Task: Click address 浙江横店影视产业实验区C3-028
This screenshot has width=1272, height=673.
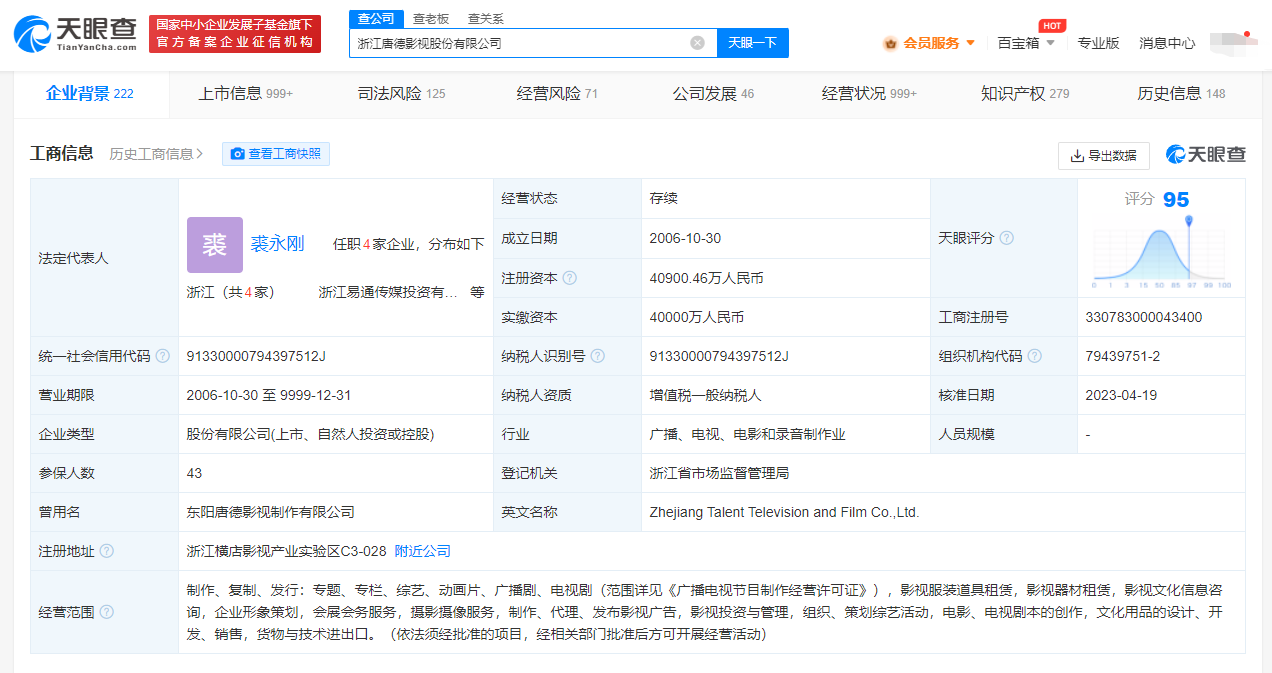Action: tap(286, 551)
